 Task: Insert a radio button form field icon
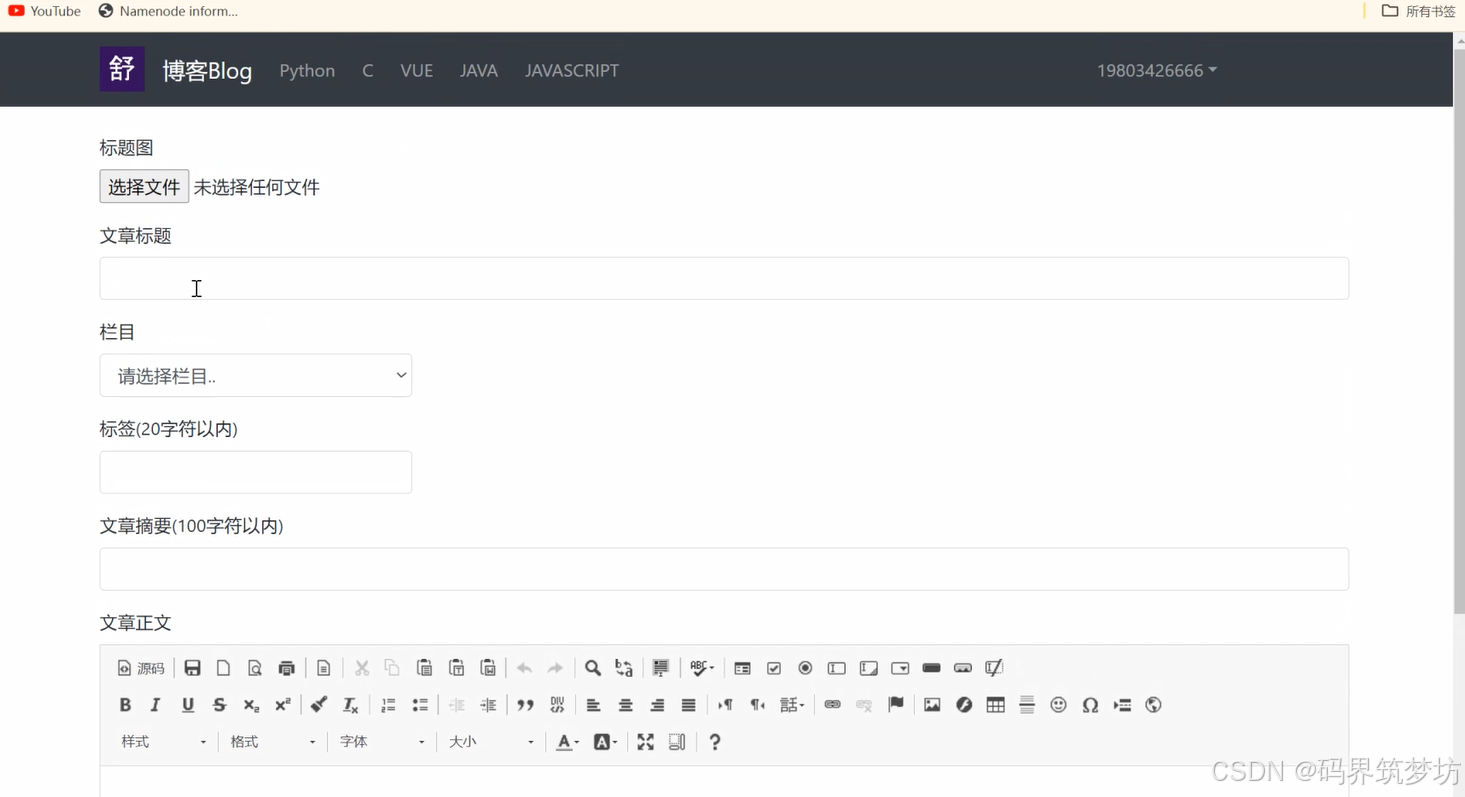tap(805, 668)
